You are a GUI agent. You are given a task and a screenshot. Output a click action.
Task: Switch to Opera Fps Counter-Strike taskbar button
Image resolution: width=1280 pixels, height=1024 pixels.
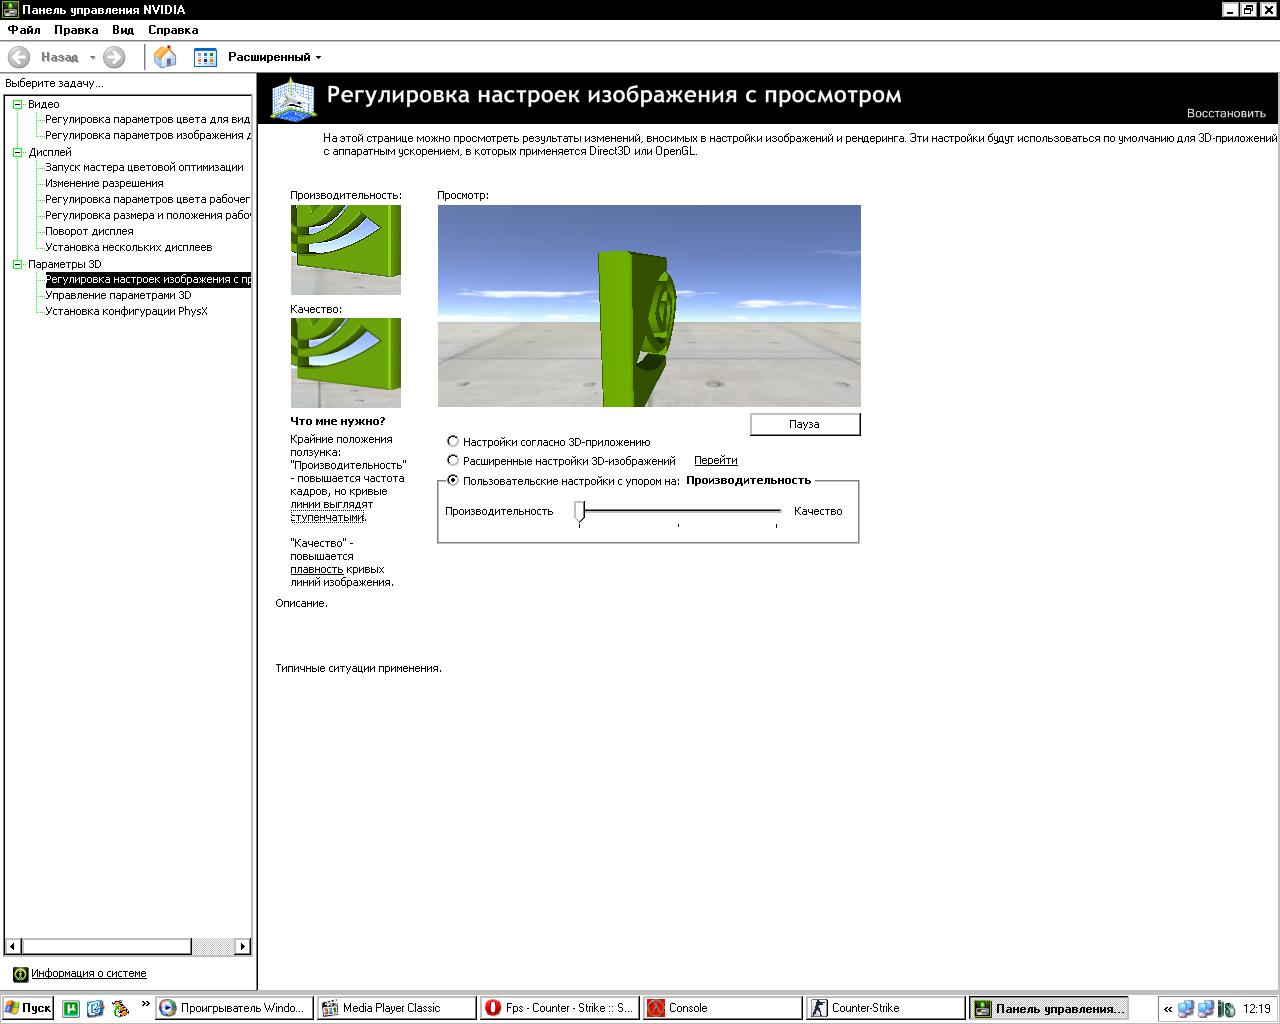559,1008
